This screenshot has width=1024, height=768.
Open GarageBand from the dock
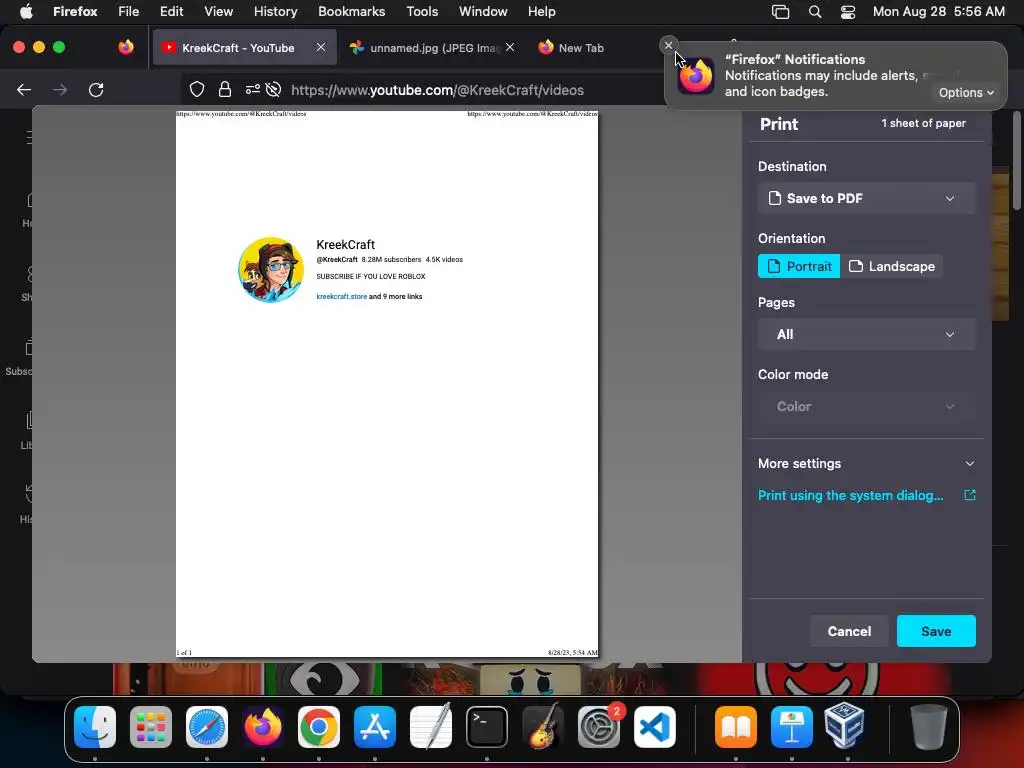[543, 727]
